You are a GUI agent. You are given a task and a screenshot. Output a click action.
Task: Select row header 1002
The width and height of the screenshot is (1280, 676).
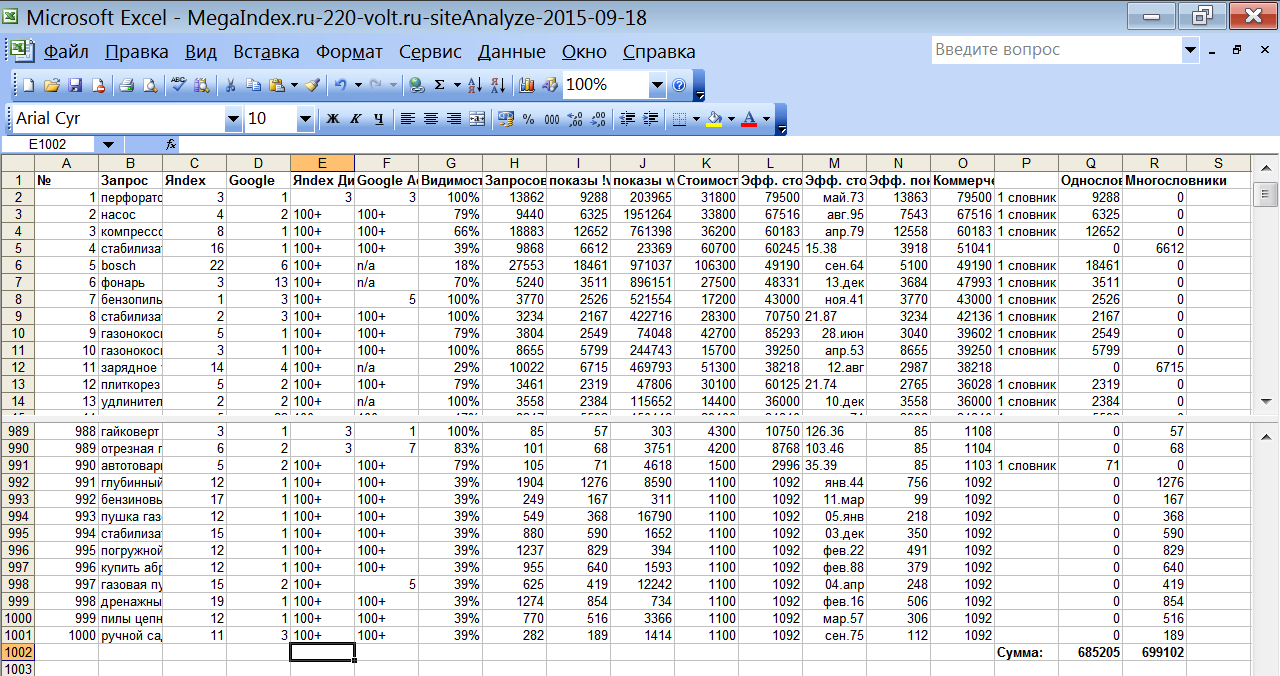17,652
